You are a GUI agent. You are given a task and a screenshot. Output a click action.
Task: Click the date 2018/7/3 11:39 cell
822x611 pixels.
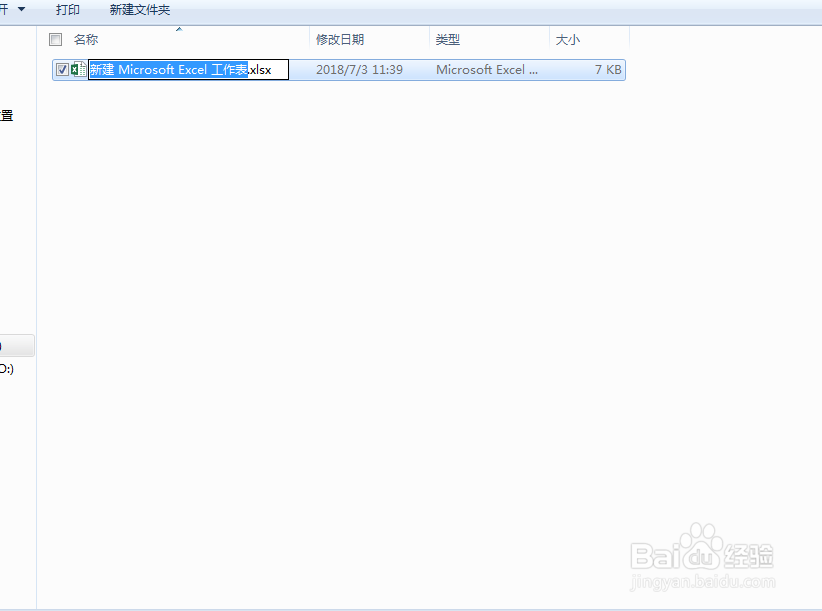click(360, 70)
